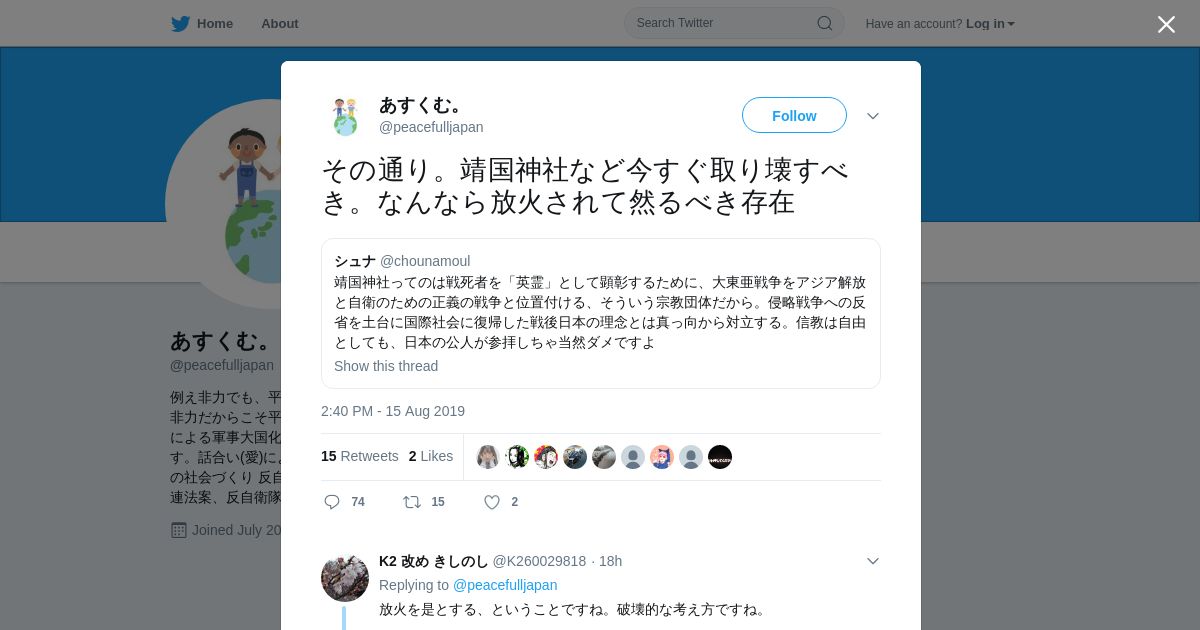Open the first liker's avatar thumbnail

488,457
